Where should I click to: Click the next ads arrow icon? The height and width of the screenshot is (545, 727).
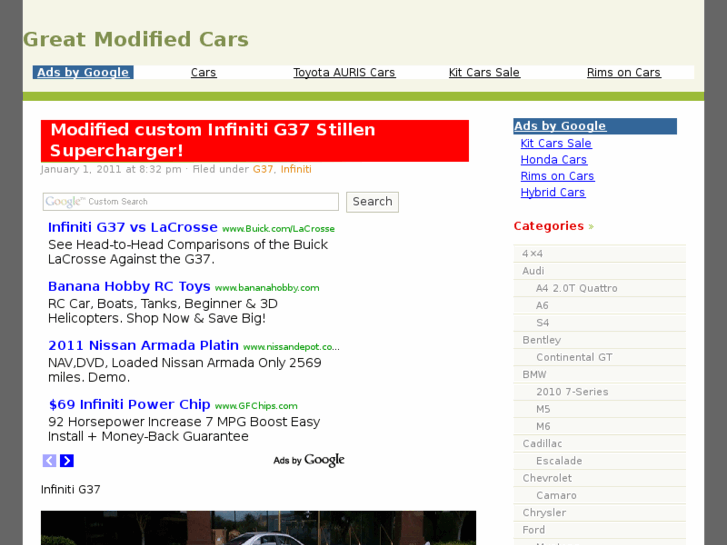(x=67, y=461)
